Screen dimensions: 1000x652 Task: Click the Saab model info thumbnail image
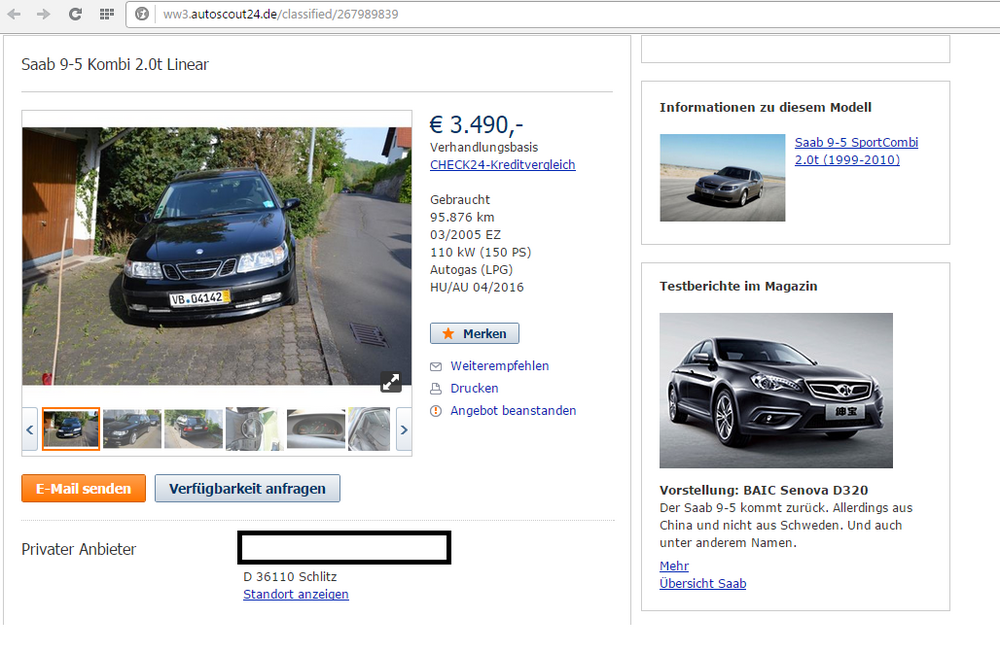tap(723, 177)
